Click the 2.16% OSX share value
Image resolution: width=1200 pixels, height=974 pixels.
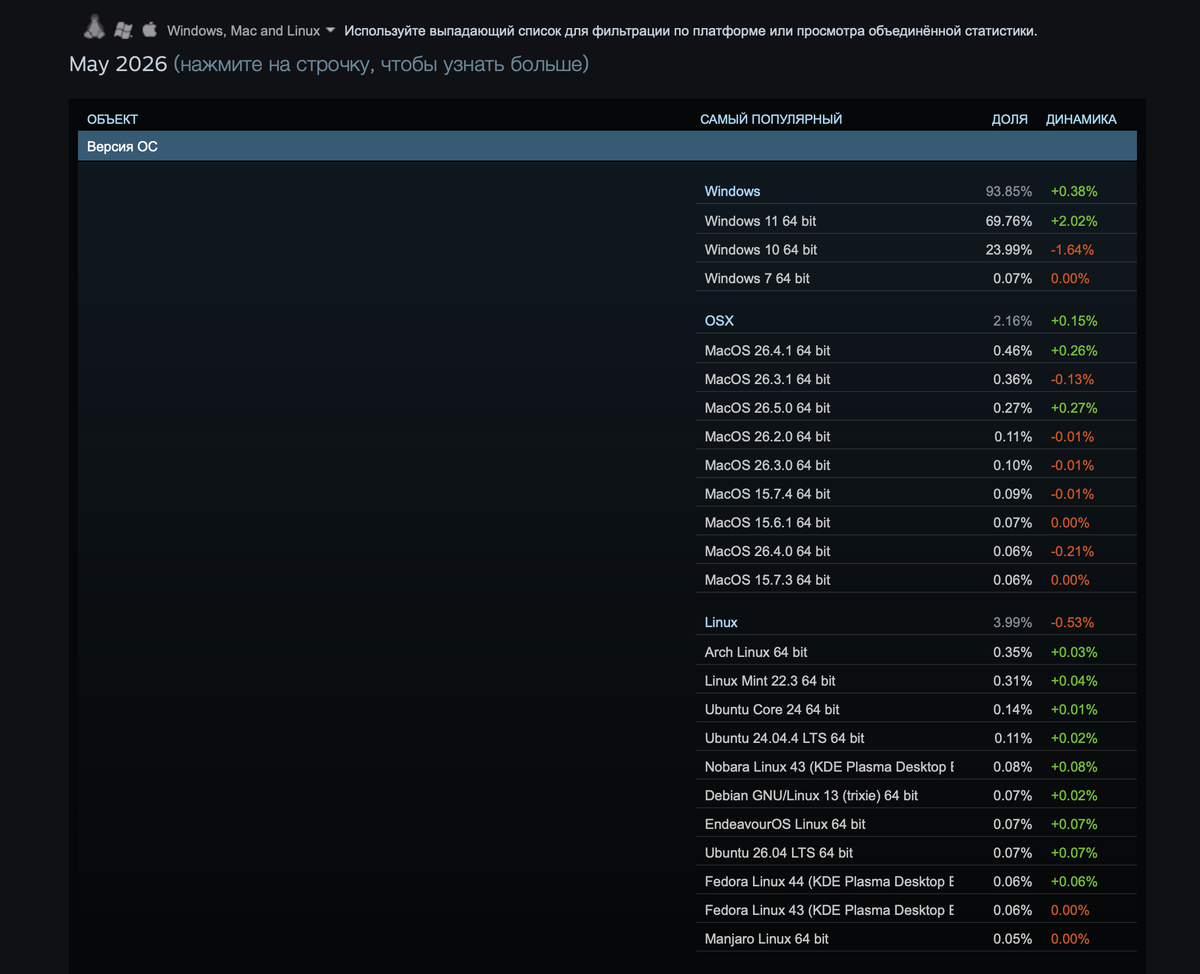1012,321
